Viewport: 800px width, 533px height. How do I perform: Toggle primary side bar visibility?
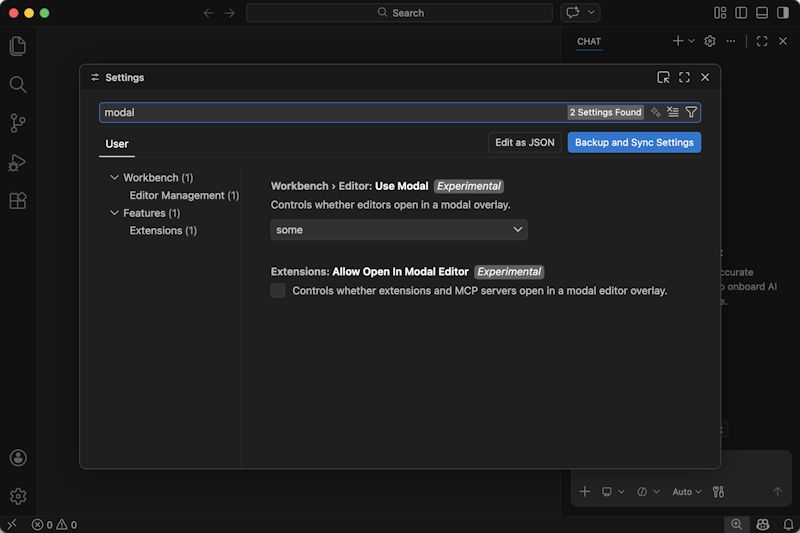coord(741,13)
